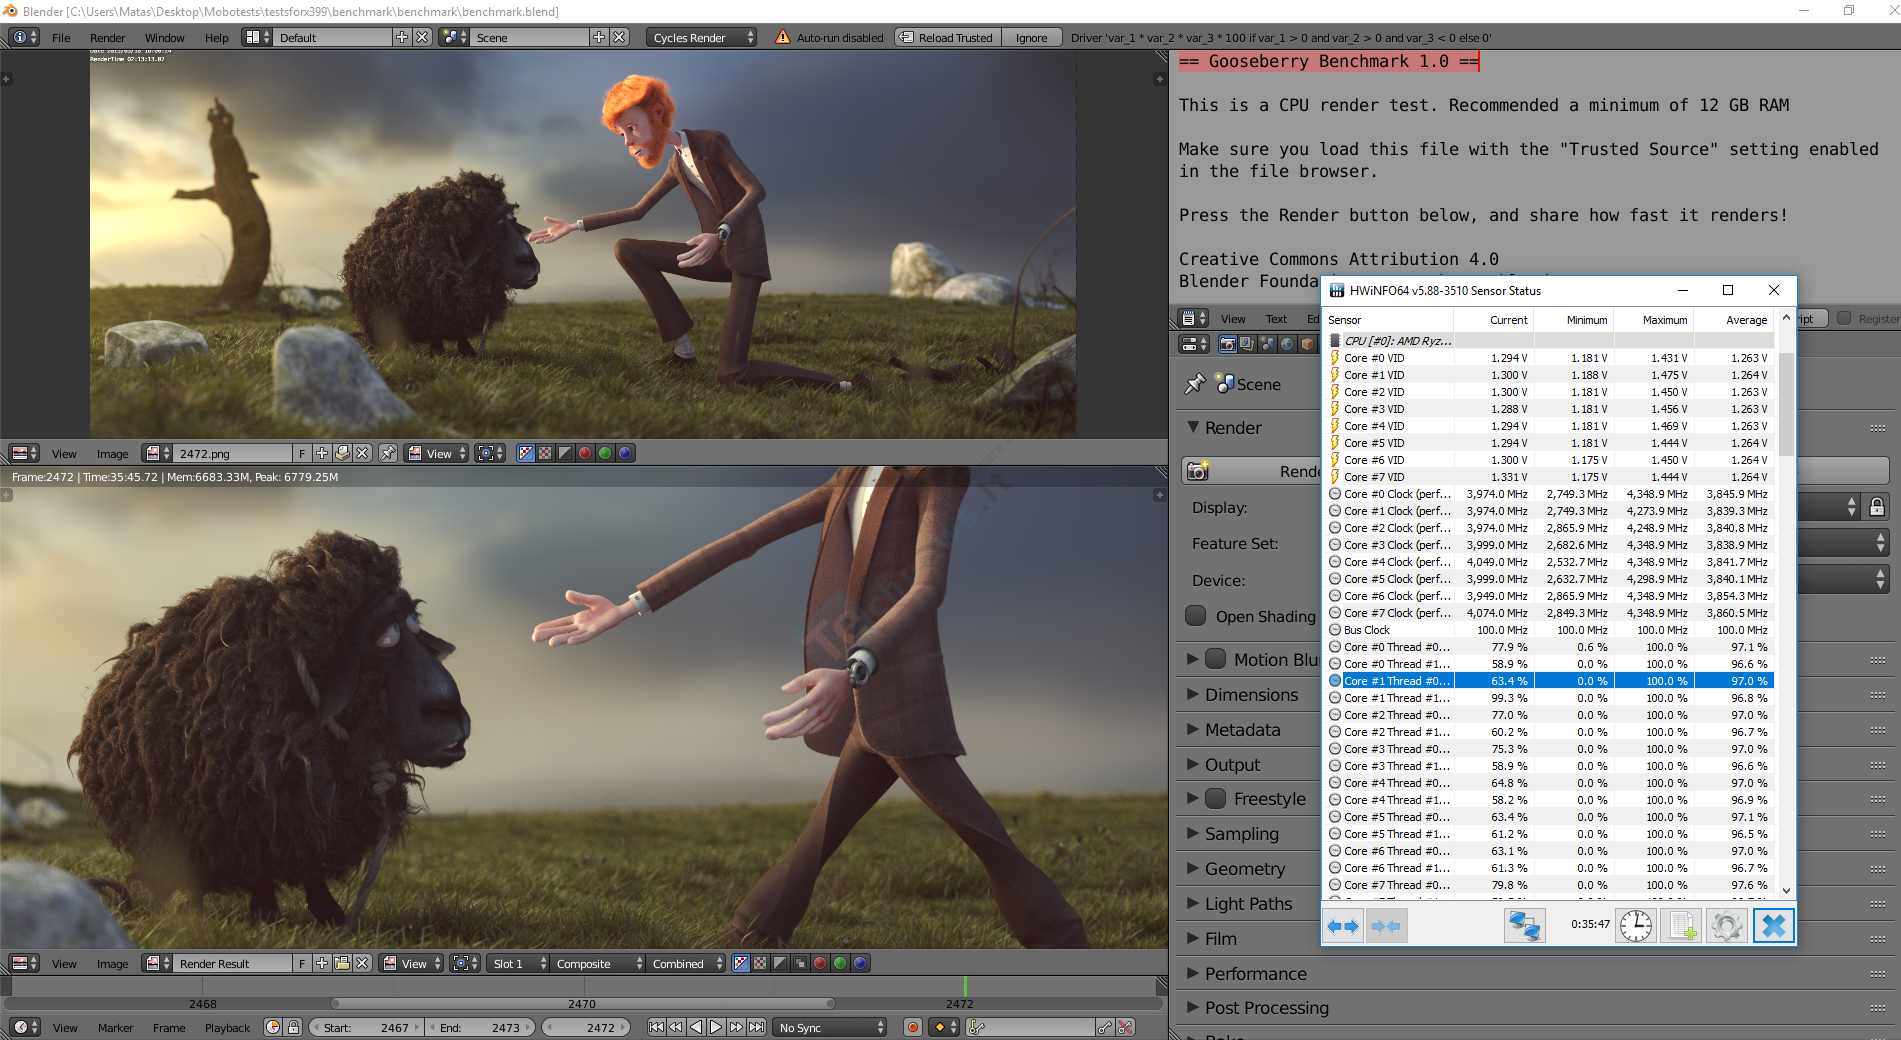The image size is (1901, 1040).
Task: Click the HWiNFO clock reset timer icon
Action: pyautogui.click(x=1636, y=926)
